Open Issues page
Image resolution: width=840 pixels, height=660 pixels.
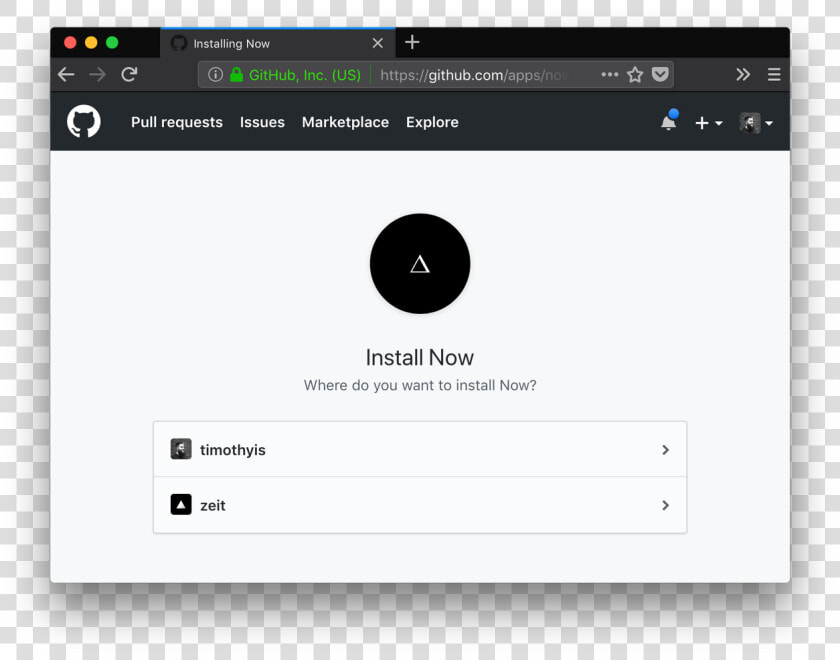coord(262,122)
